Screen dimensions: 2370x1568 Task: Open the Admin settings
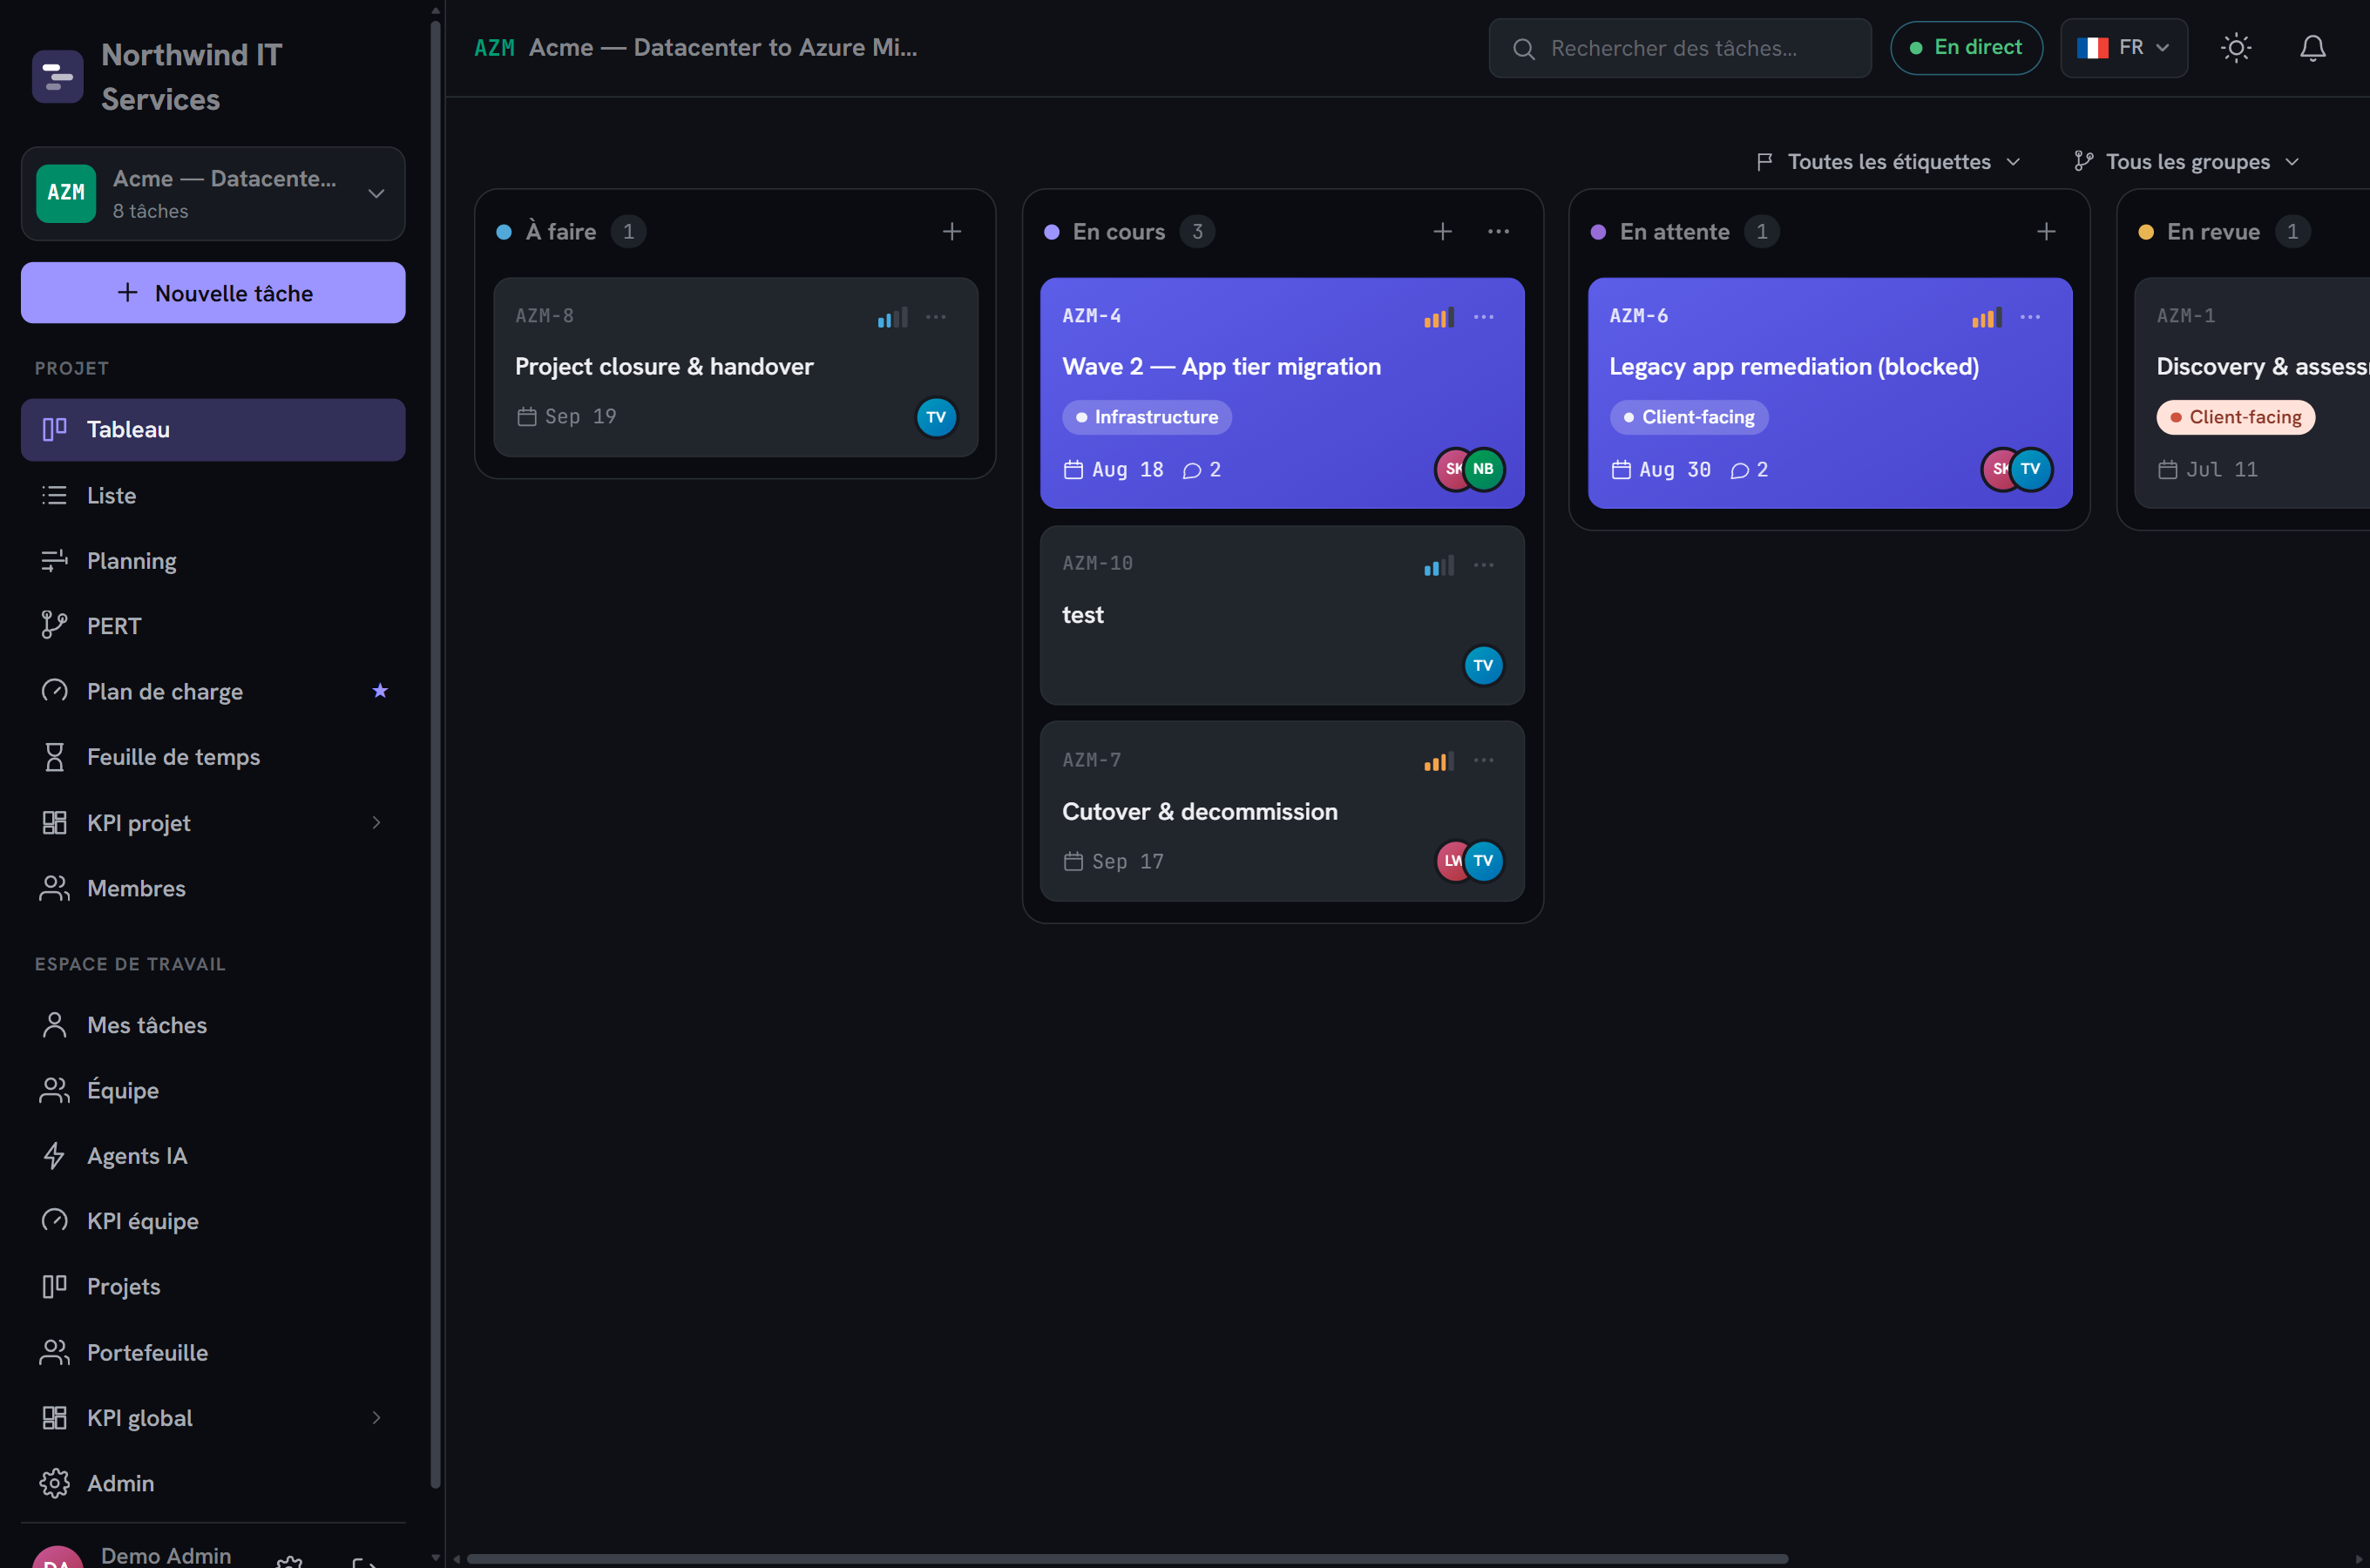click(x=213, y=1483)
